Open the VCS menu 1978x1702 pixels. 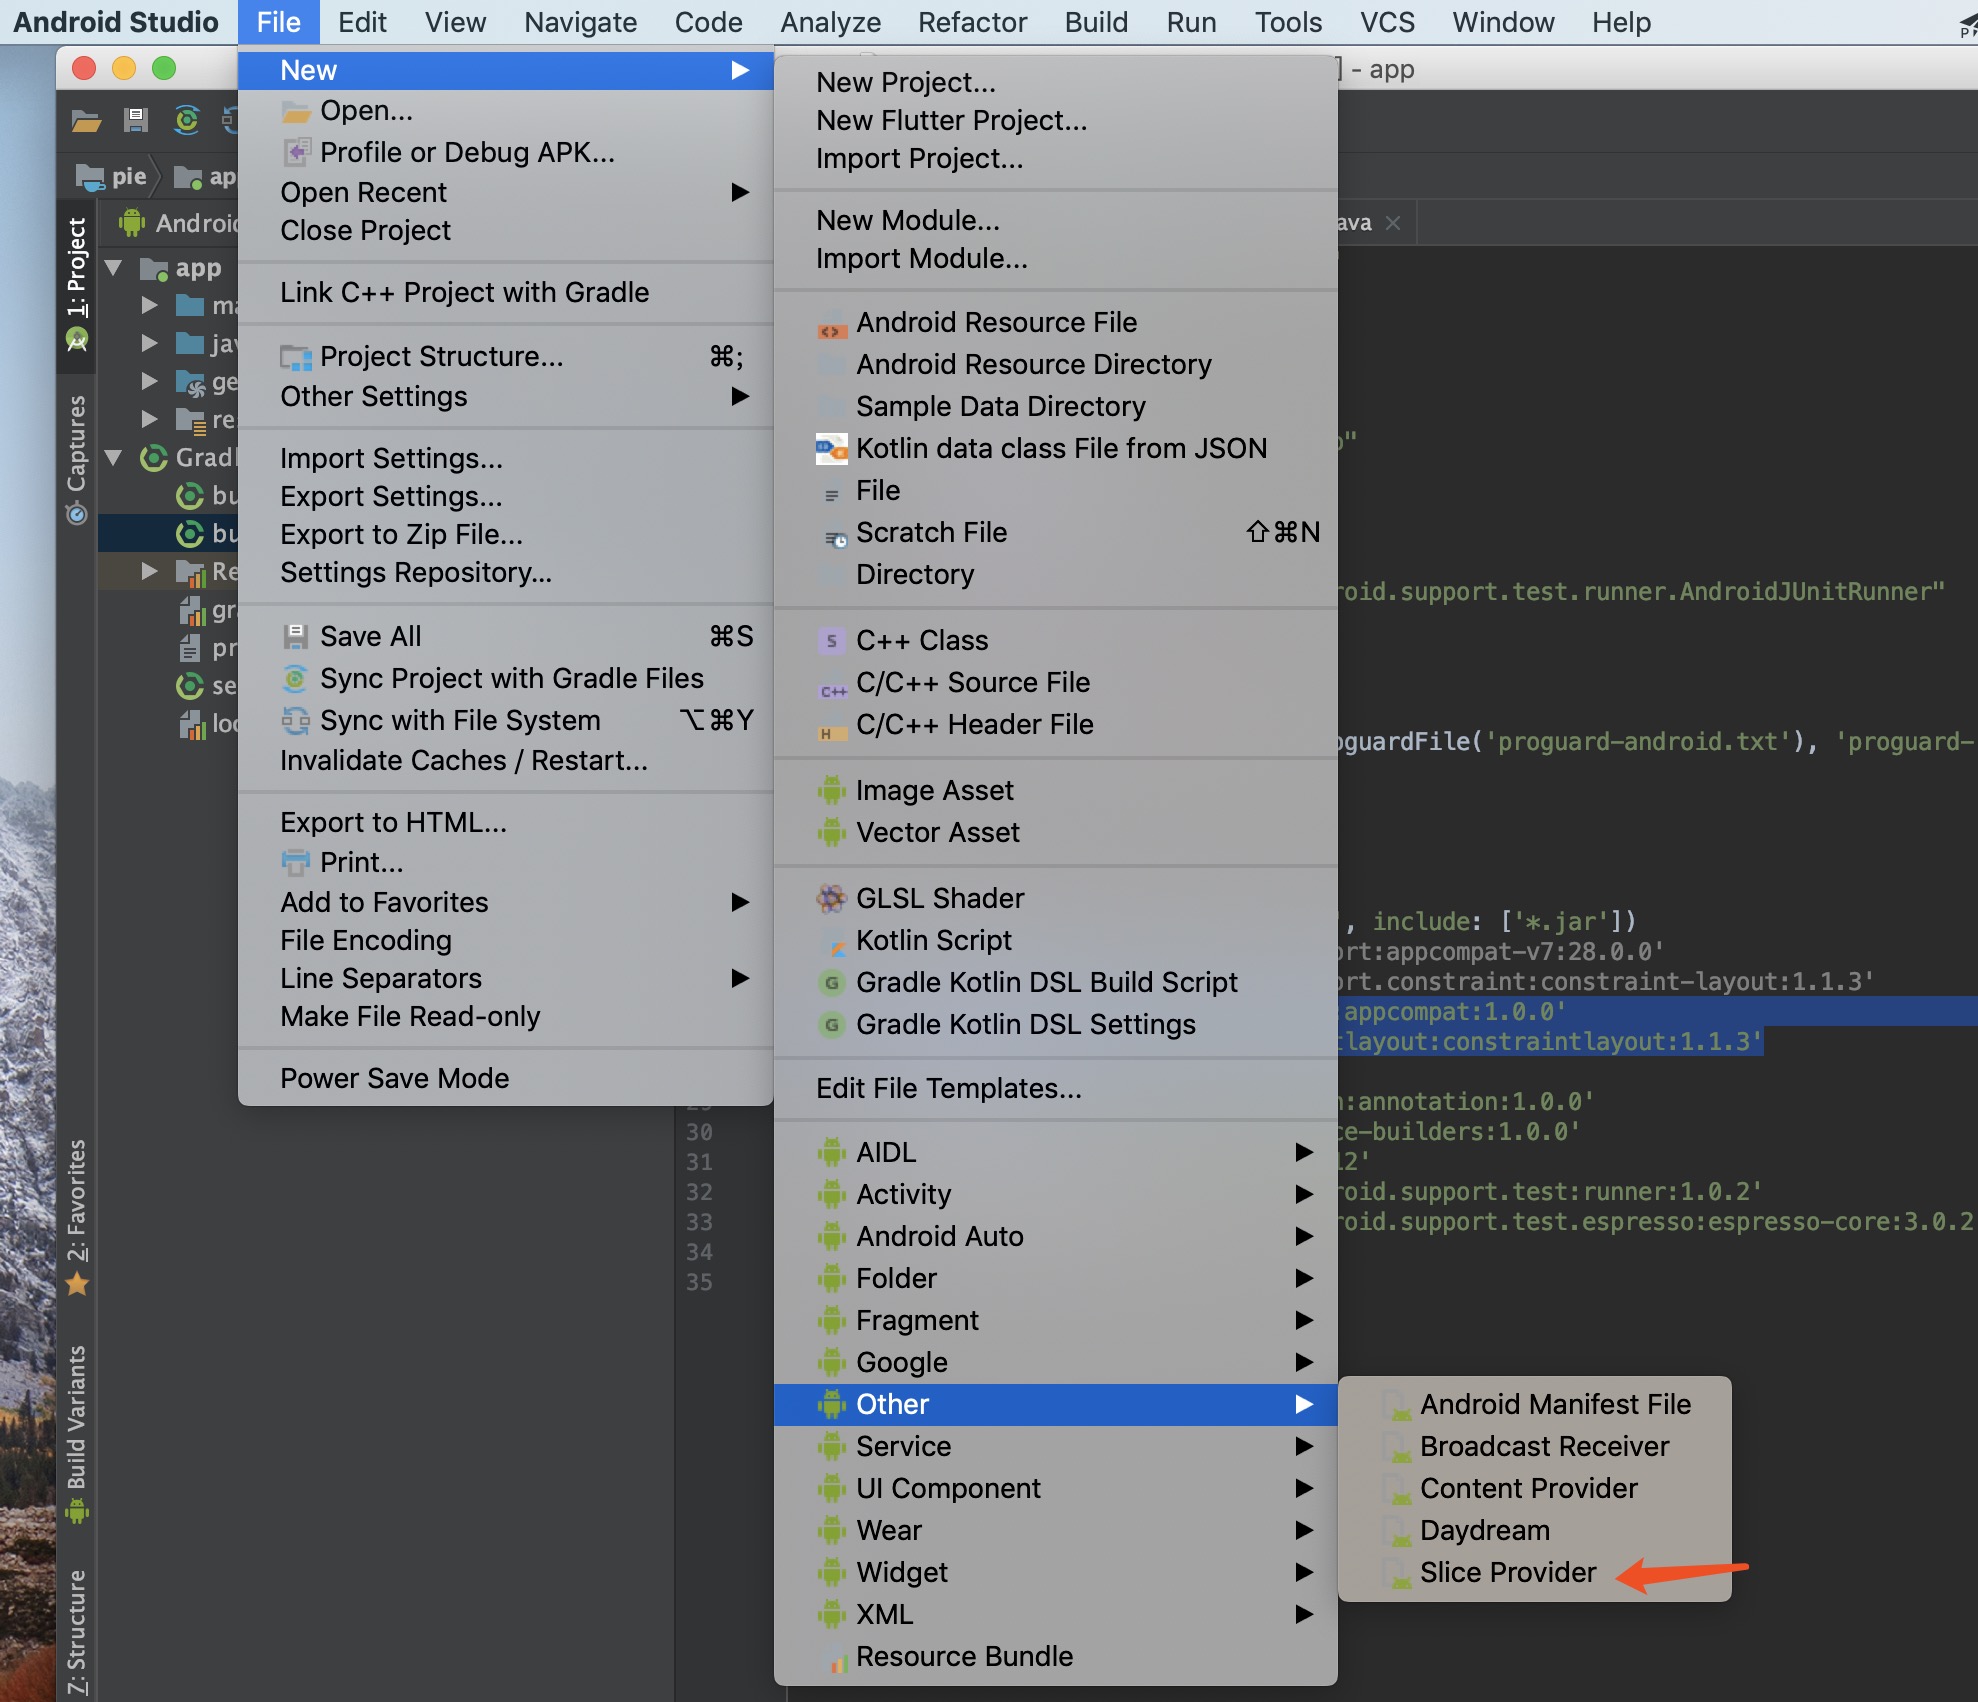tap(1387, 22)
